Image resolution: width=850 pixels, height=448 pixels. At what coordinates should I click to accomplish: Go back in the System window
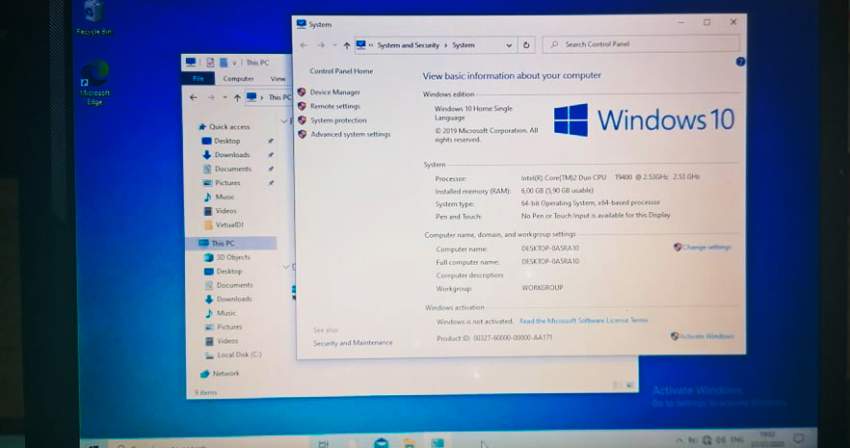(304, 45)
